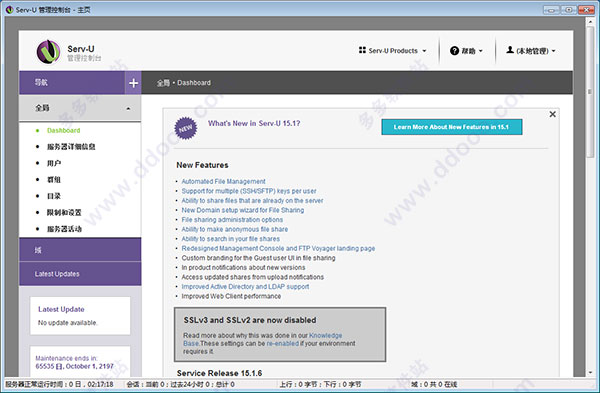Click the server uptime status bar entry
The height and width of the screenshot is (393, 600).
pyautogui.click(x=59, y=384)
